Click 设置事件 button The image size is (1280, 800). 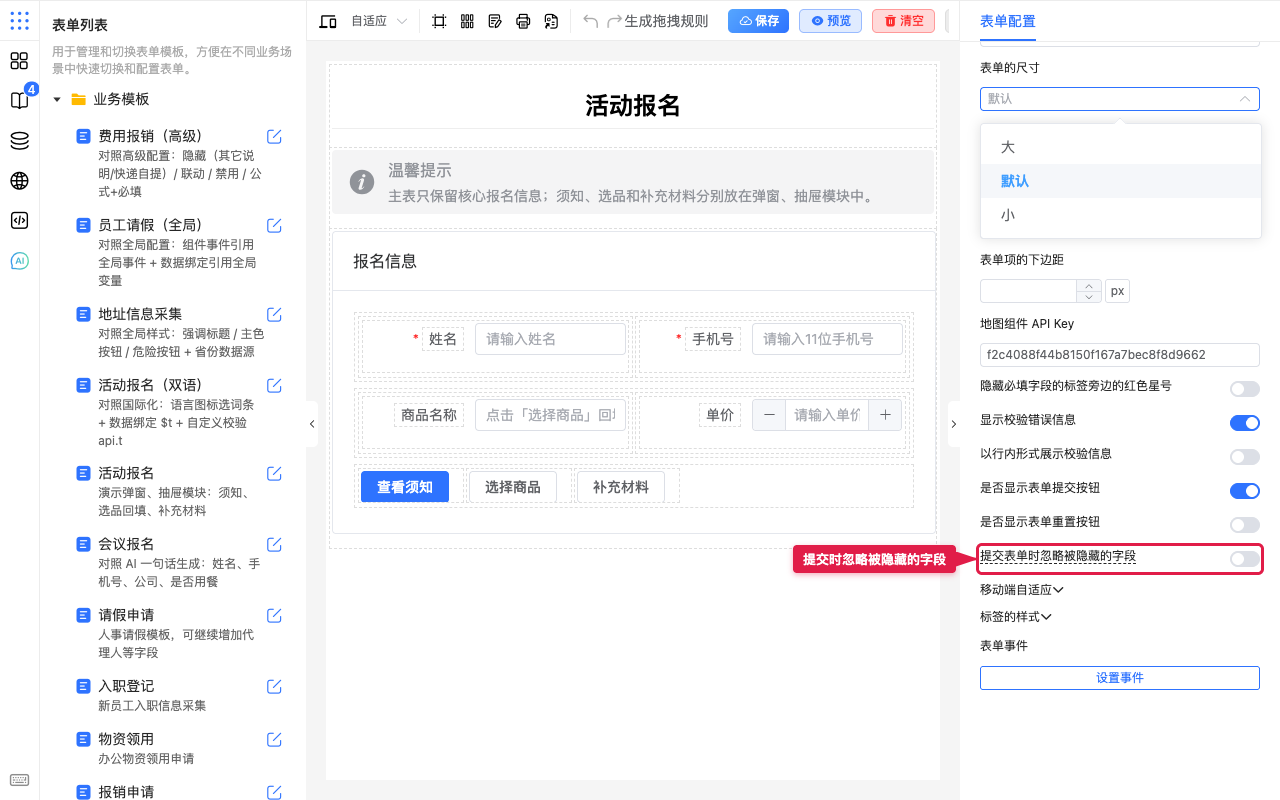[1119, 678]
